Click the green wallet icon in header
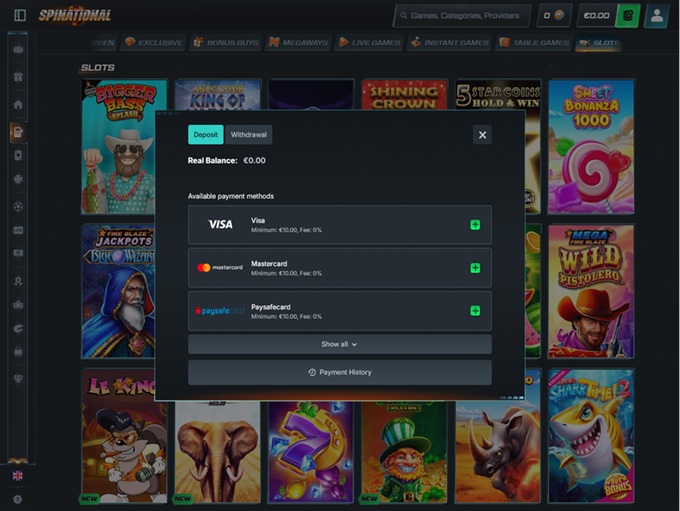The width and height of the screenshot is (680, 511). click(x=627, y=16)
